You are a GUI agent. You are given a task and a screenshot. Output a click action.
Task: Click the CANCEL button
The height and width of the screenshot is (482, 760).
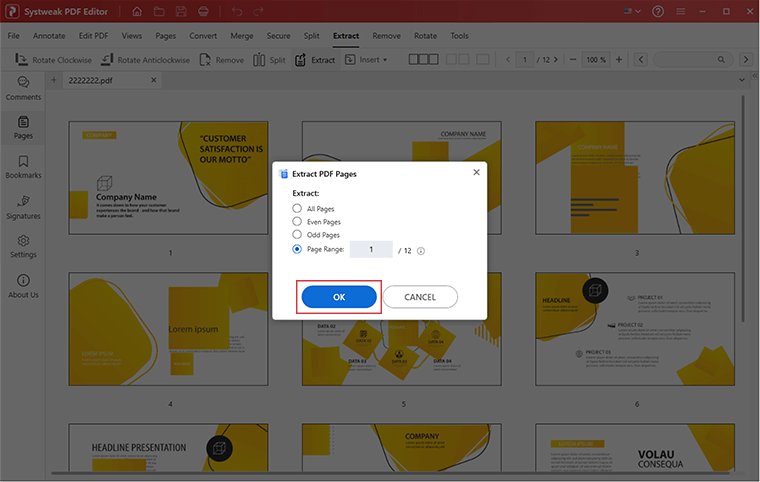click(x=420, y=297)
